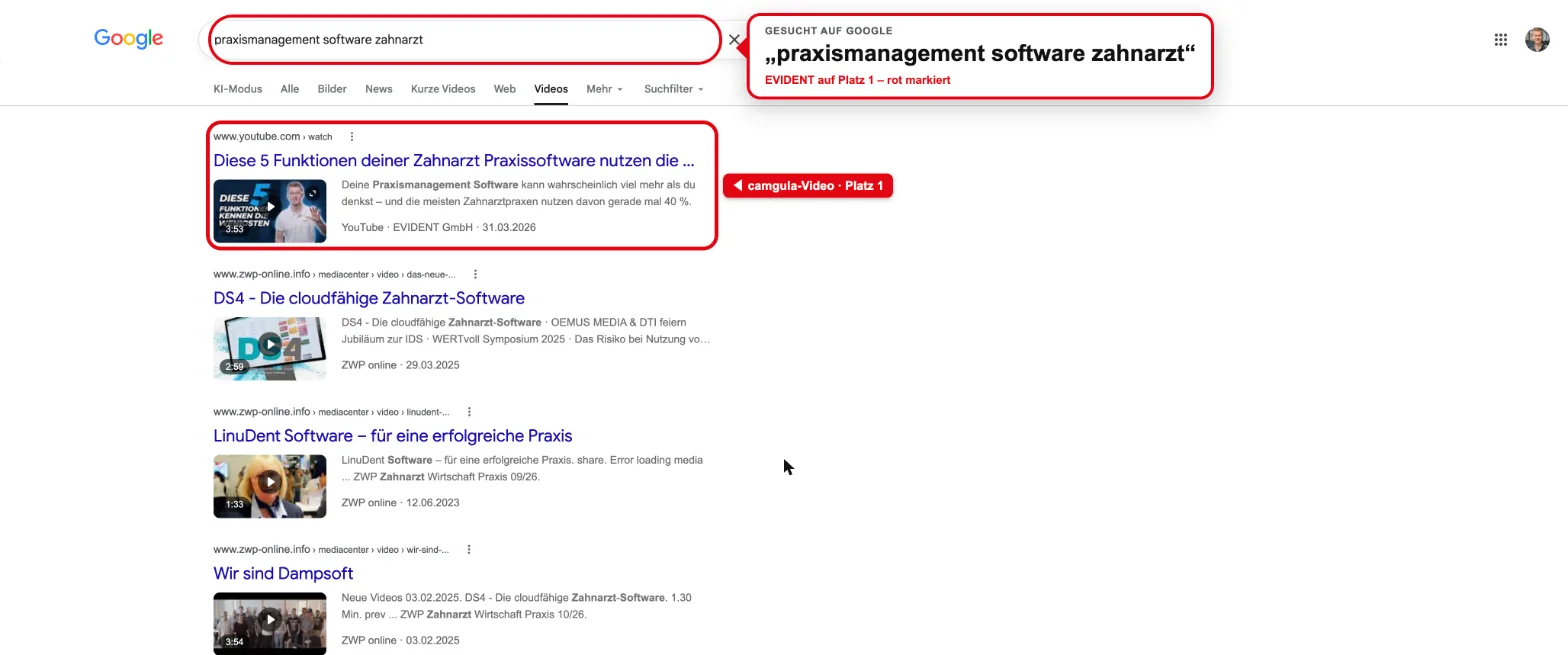Open 'Diese 5 Funktionen deiner Zahnarzt Praxissoftware' link

(453, 160)
